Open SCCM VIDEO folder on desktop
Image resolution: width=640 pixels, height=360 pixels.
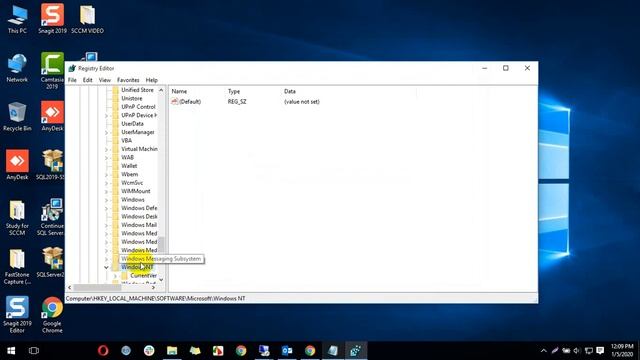click(87, 18)
